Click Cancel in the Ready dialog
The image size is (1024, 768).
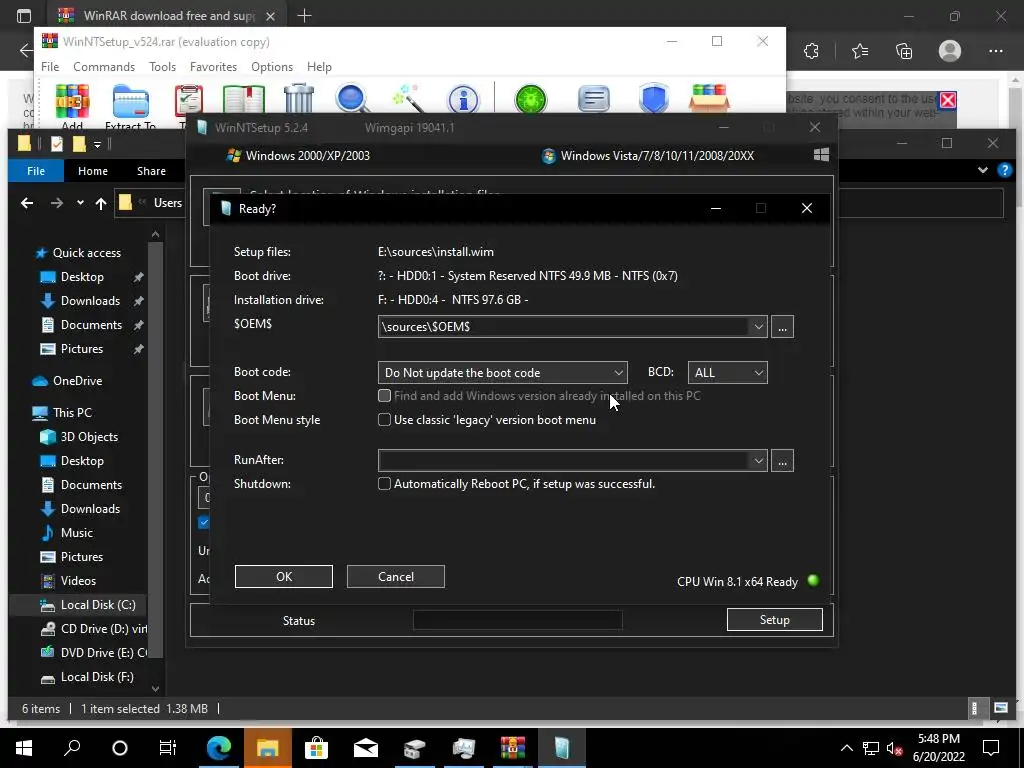[x=396, y=577]
